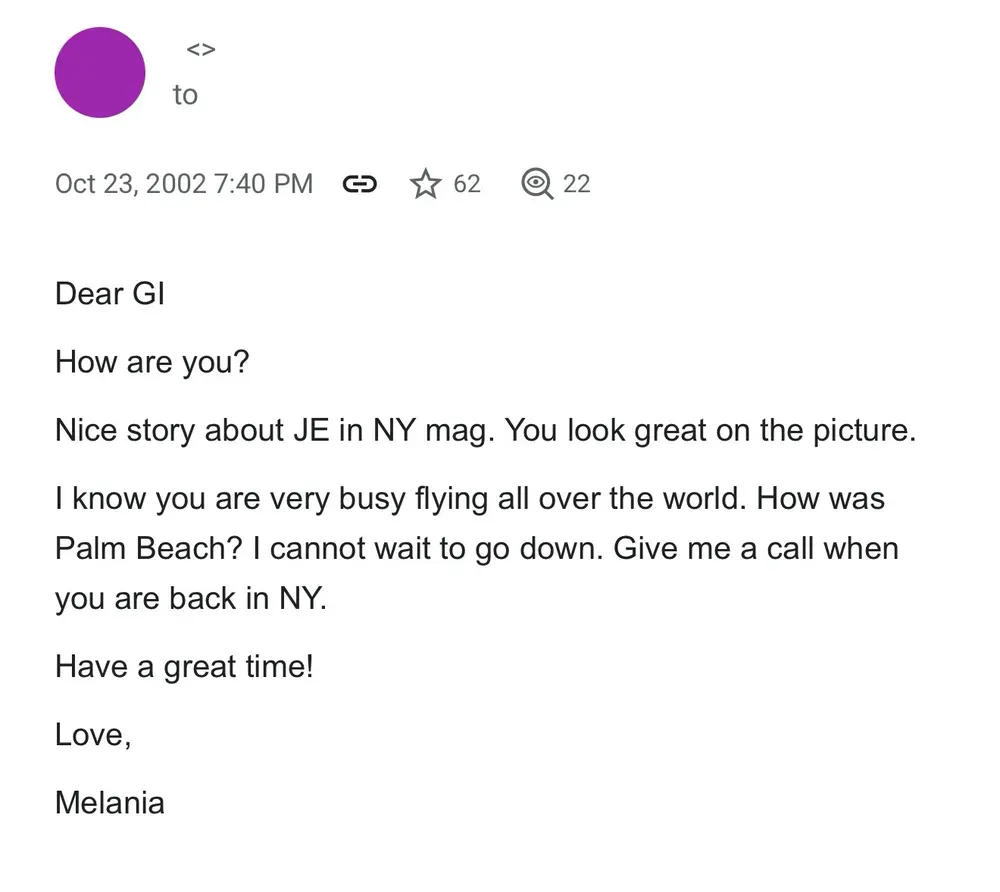Click the purple sender avatar circle
The width and height of the screenshot is (1000, 892).
100,72
